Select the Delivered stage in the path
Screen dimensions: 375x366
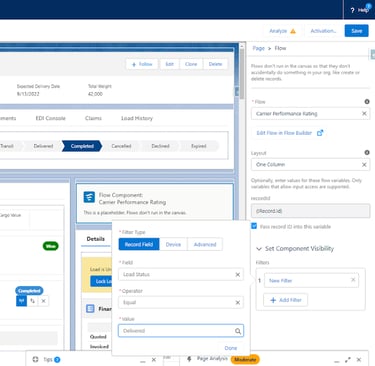pyautogui.click(x=43, y=146)
